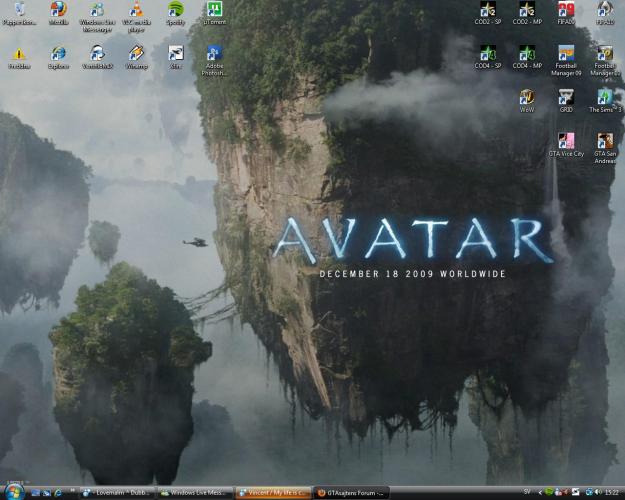Open the volume speaker tray icon
Image resolution: width=625 pixels, height=500 pixels.
[x=598, y=493]
